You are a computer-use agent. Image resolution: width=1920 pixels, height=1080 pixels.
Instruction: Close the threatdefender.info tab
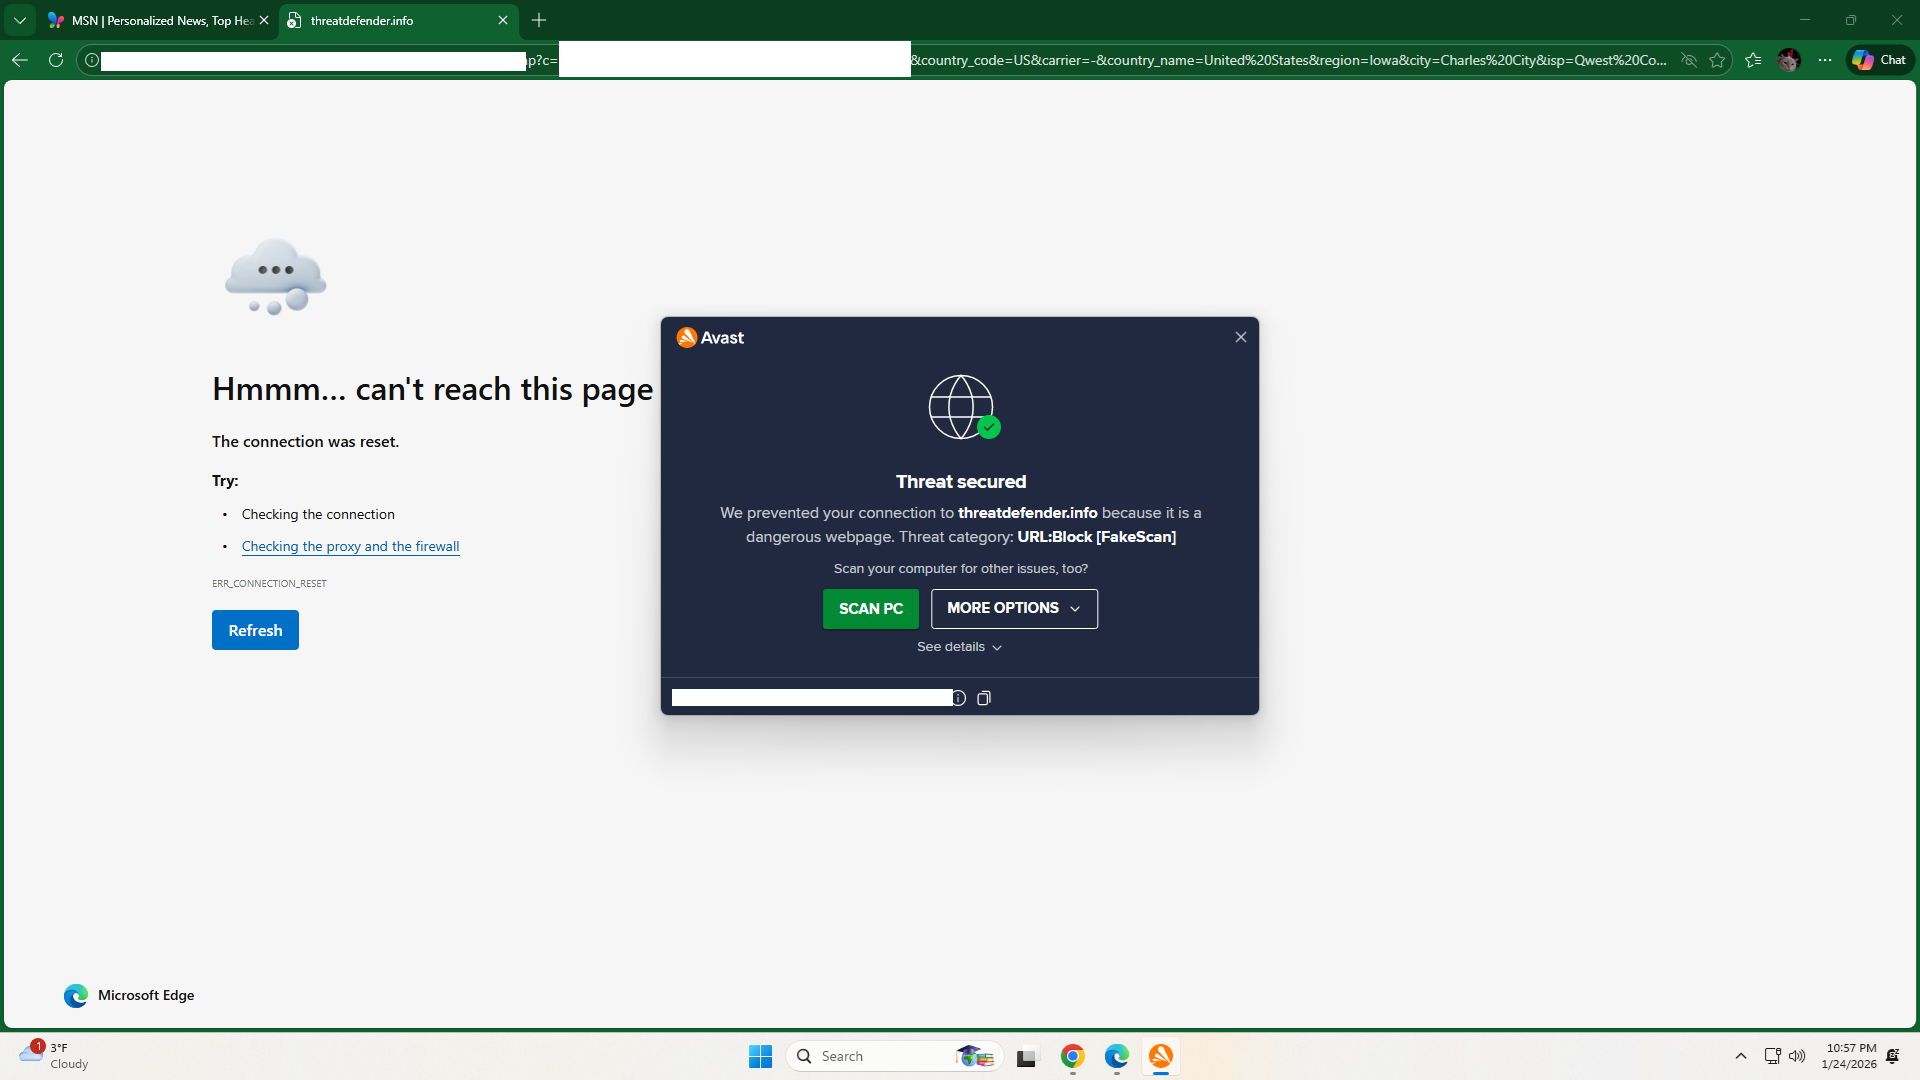click(x=503, y=20)
